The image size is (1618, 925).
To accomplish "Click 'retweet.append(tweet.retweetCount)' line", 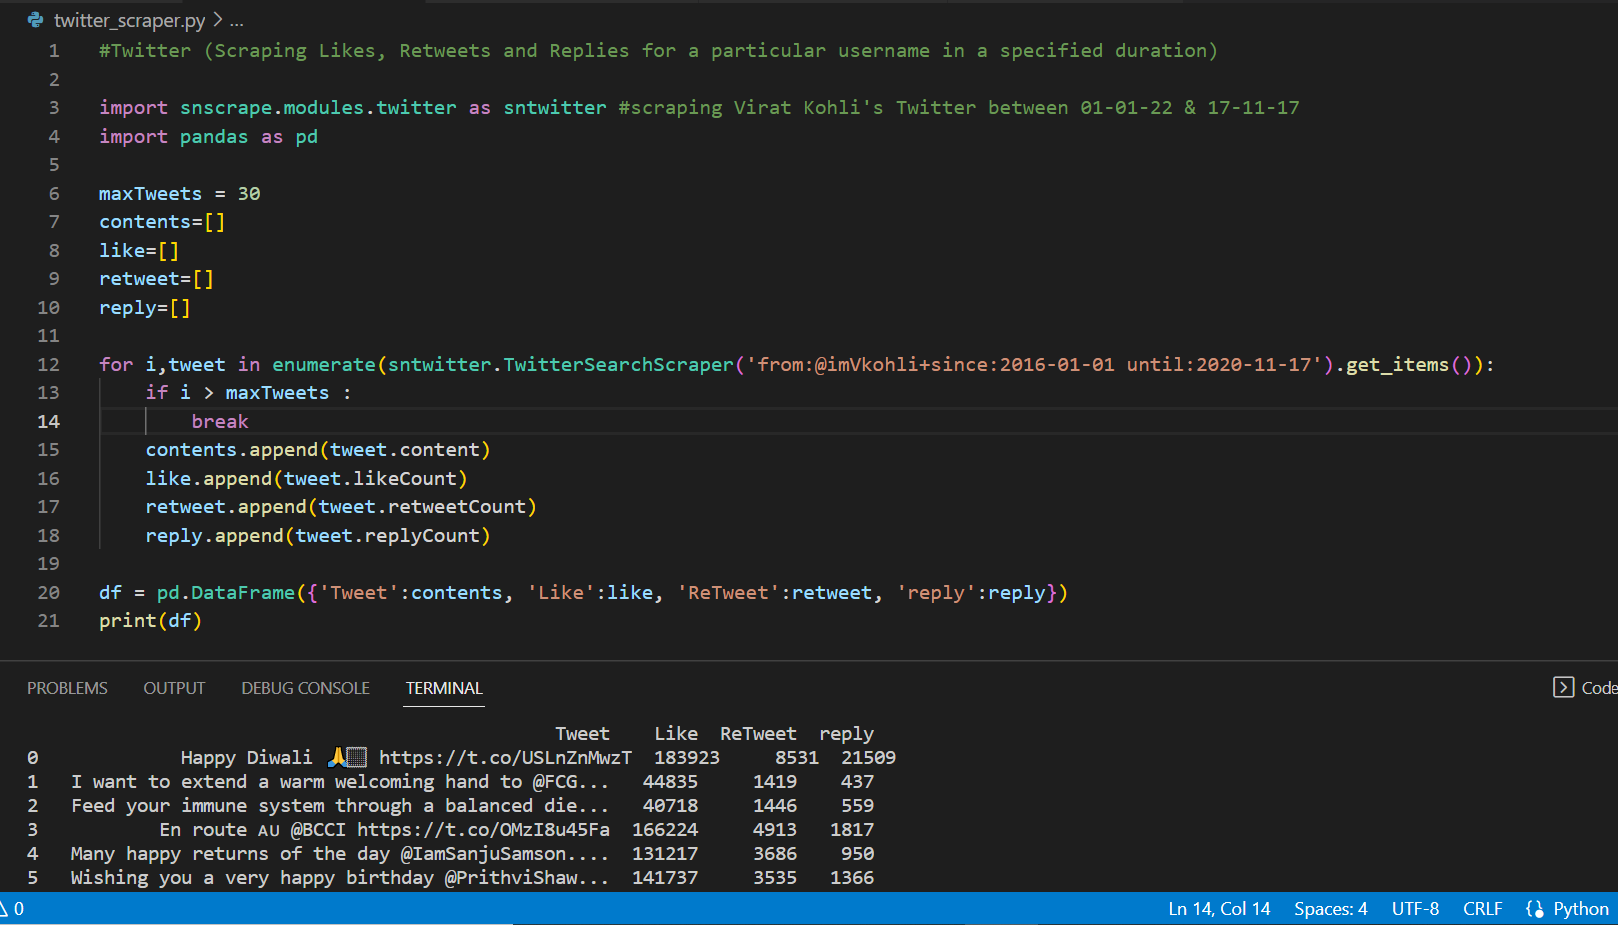I will point(341,506).
